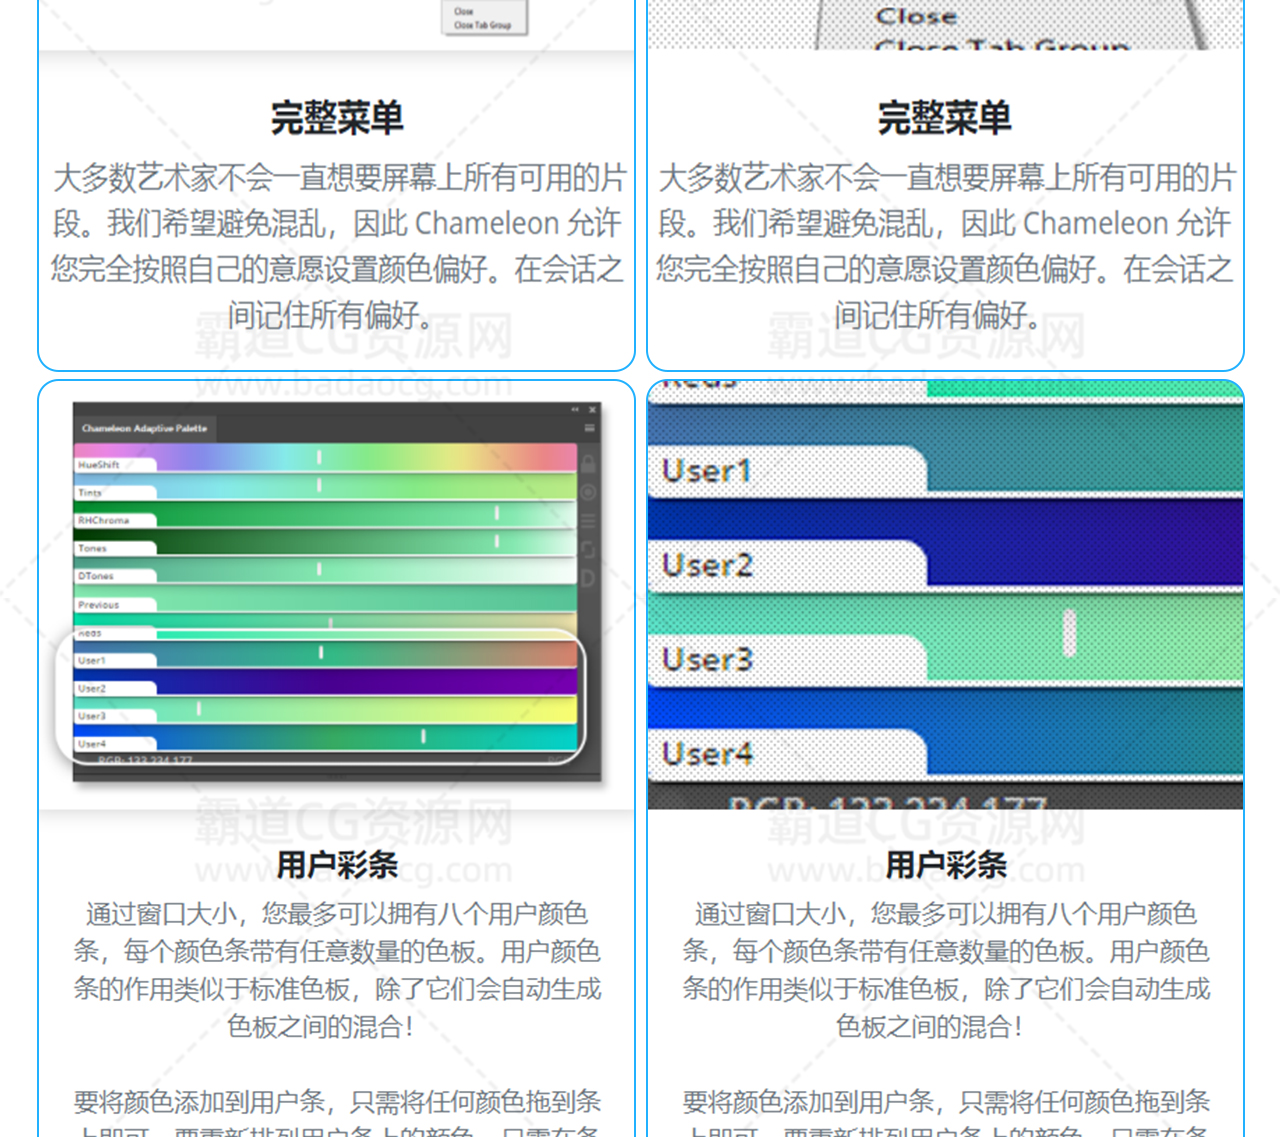This screenshot has height=1137, width=1280.
Task: Click the right 完整菜单 heading
Action: (944, 118)
